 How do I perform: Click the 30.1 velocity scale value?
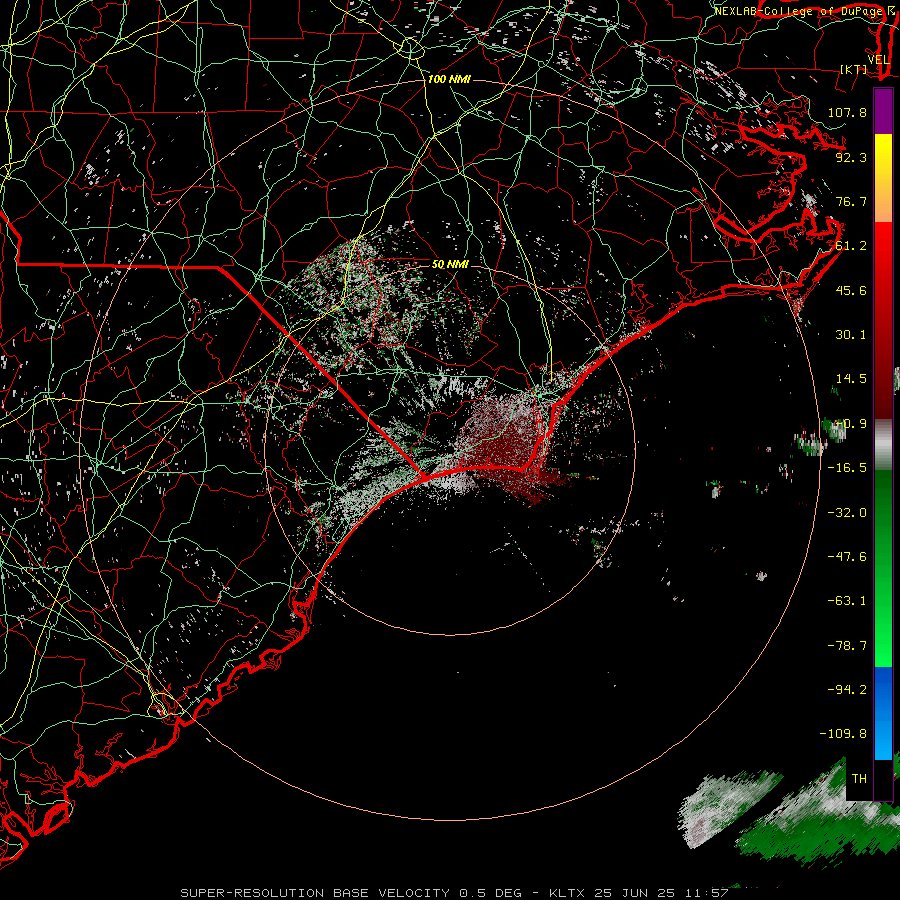[x=851, y=335]
